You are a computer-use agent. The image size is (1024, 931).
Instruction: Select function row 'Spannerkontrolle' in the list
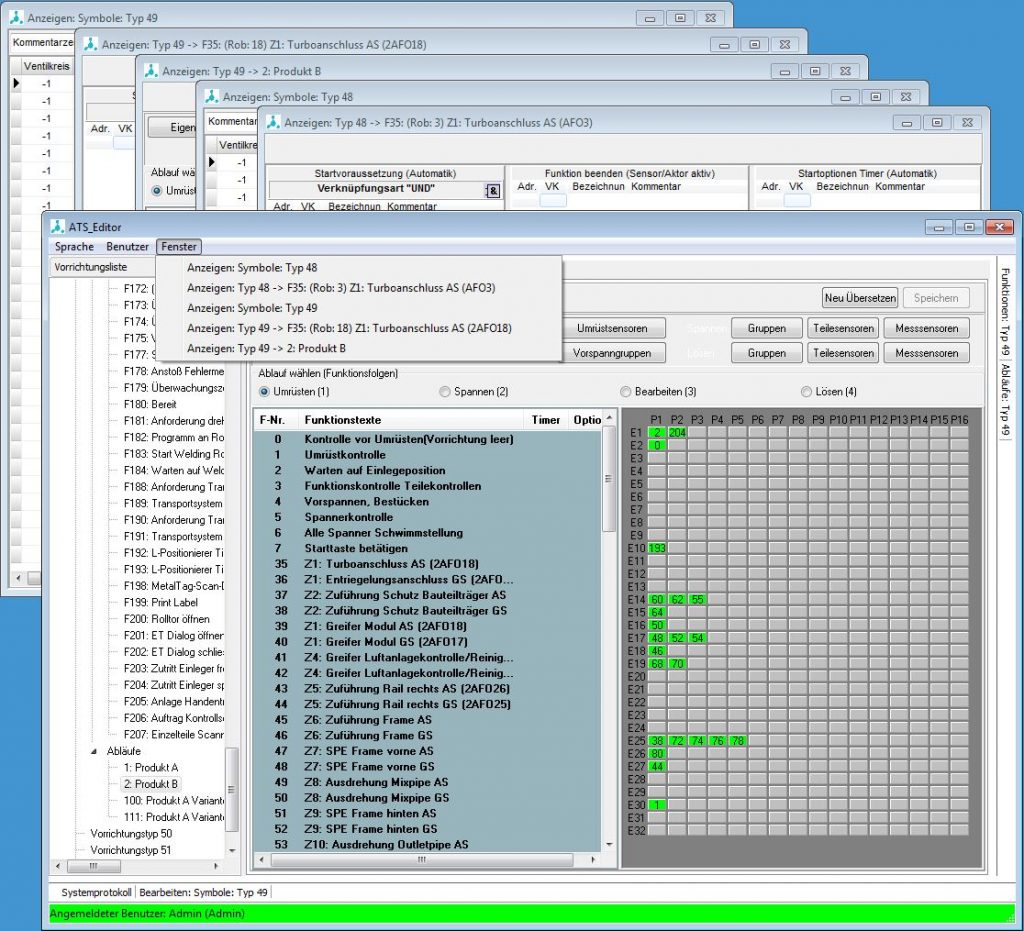tap(348, 517)
